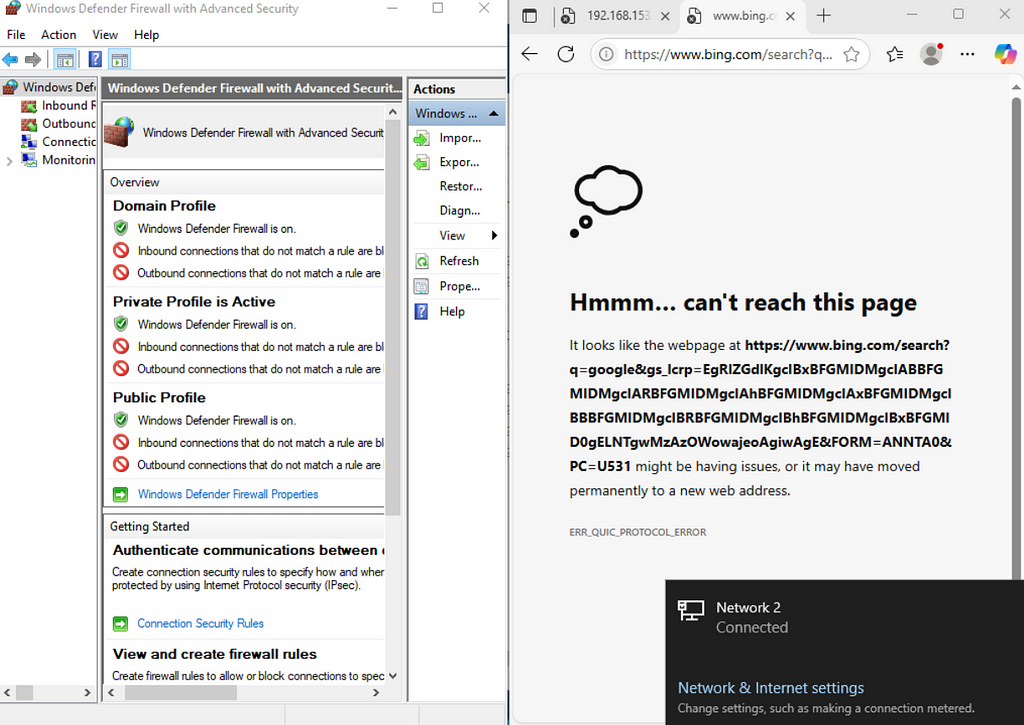Click right arrow of tree pane scrollbar

click(88, 692)
